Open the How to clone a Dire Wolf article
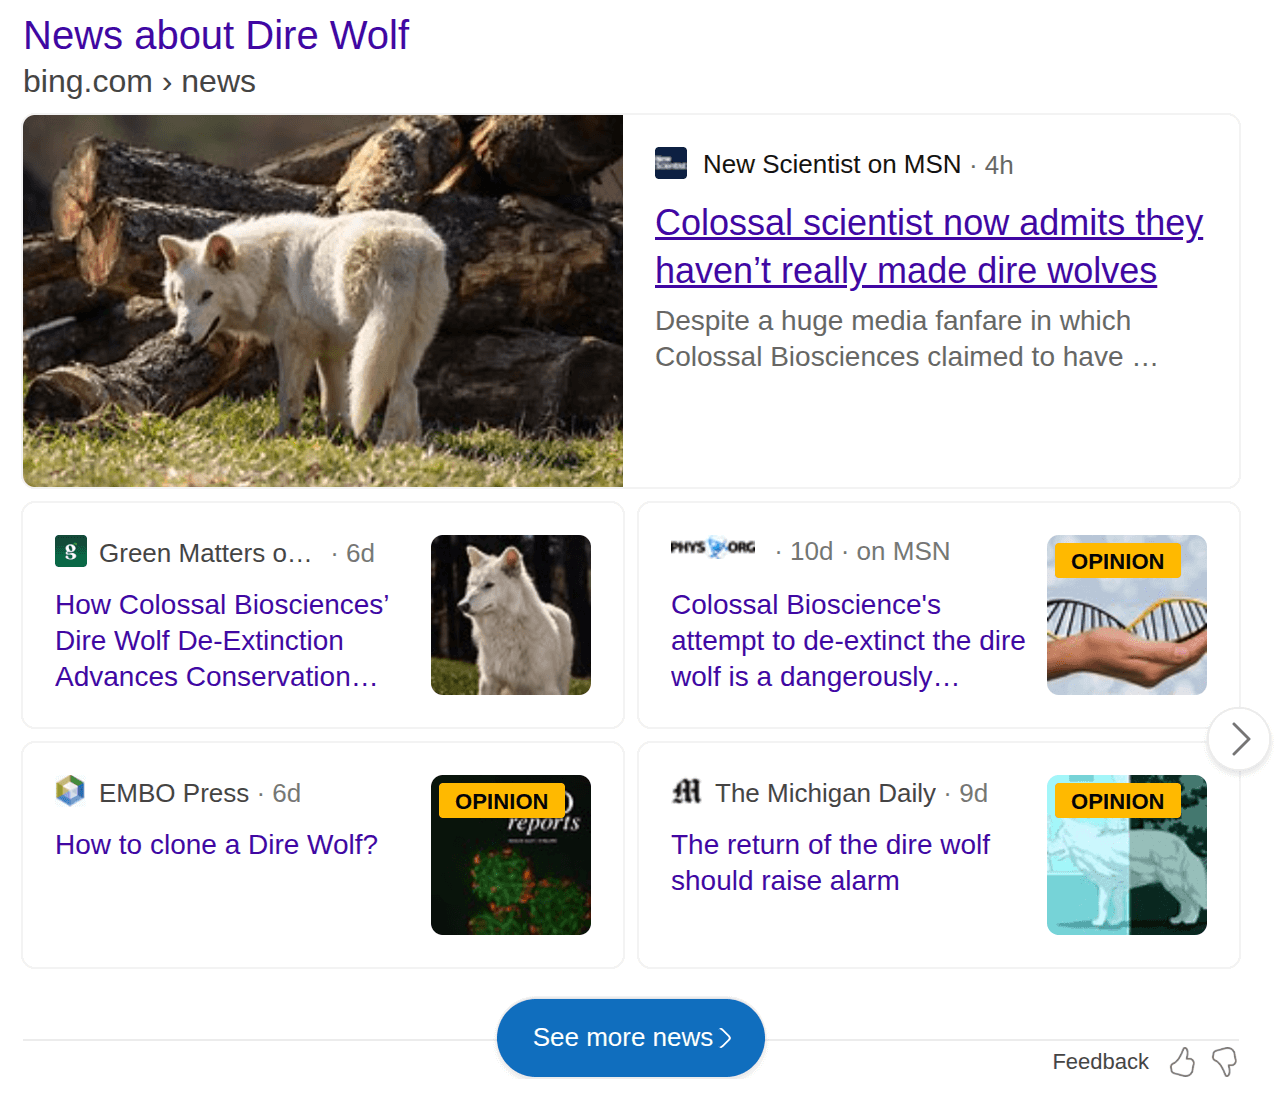 point(216,845)
